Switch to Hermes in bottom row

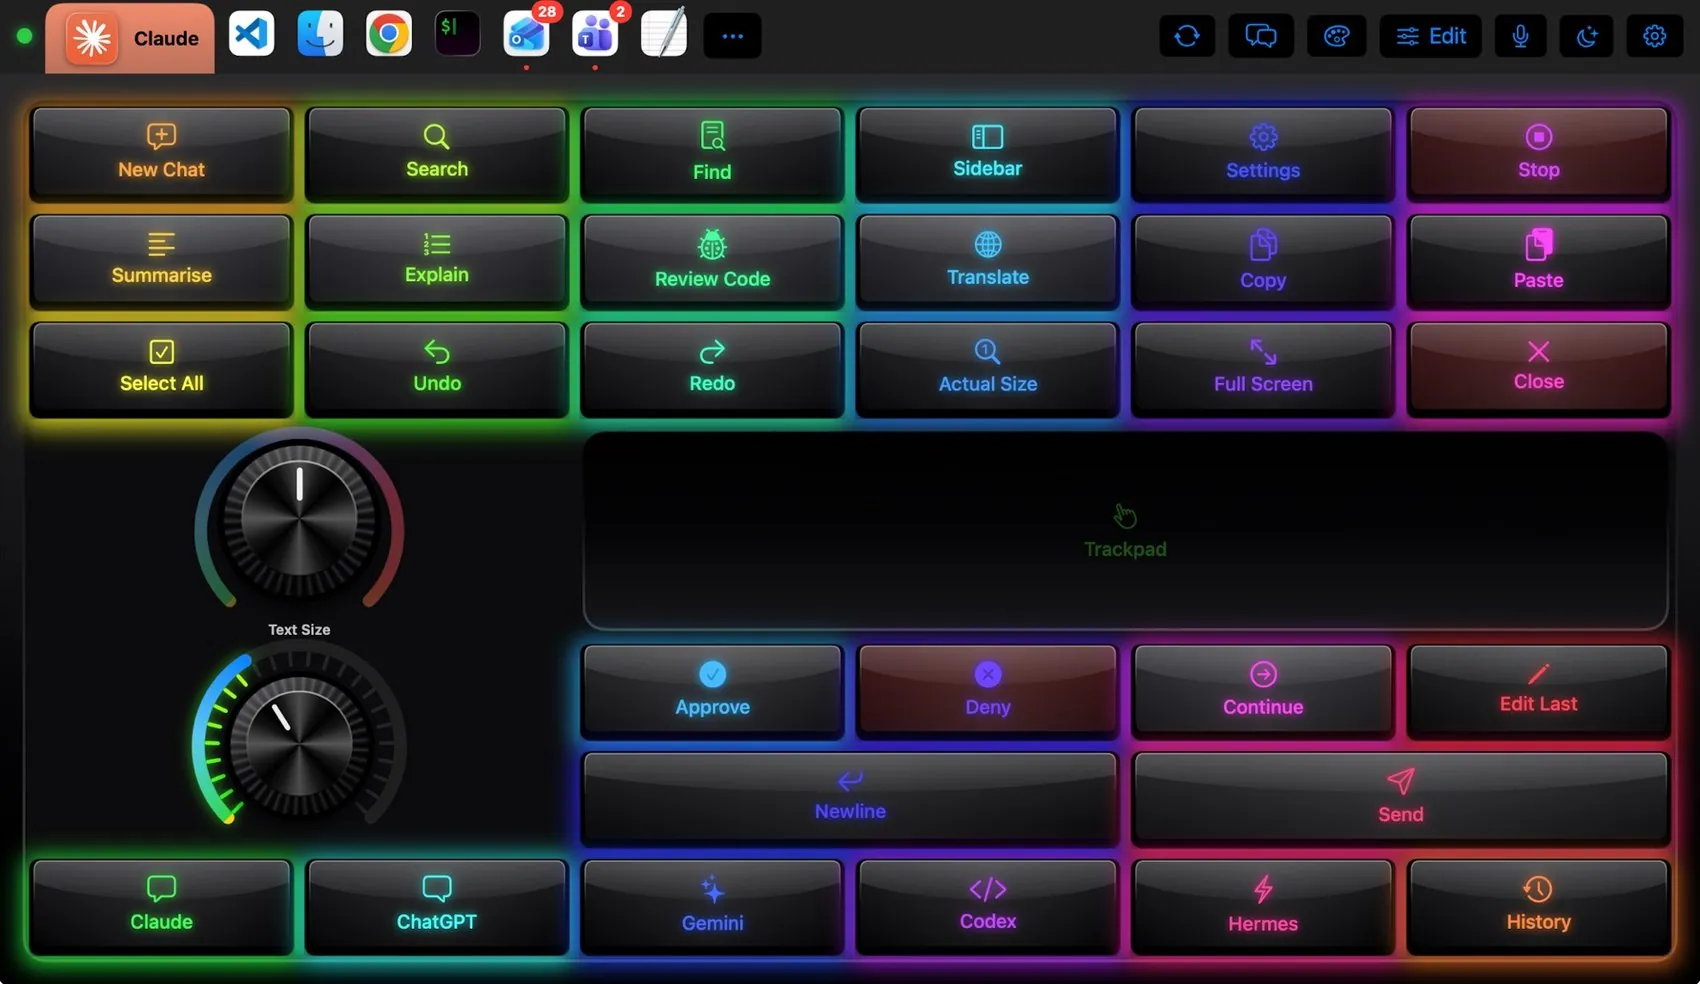click(1263, 906)
